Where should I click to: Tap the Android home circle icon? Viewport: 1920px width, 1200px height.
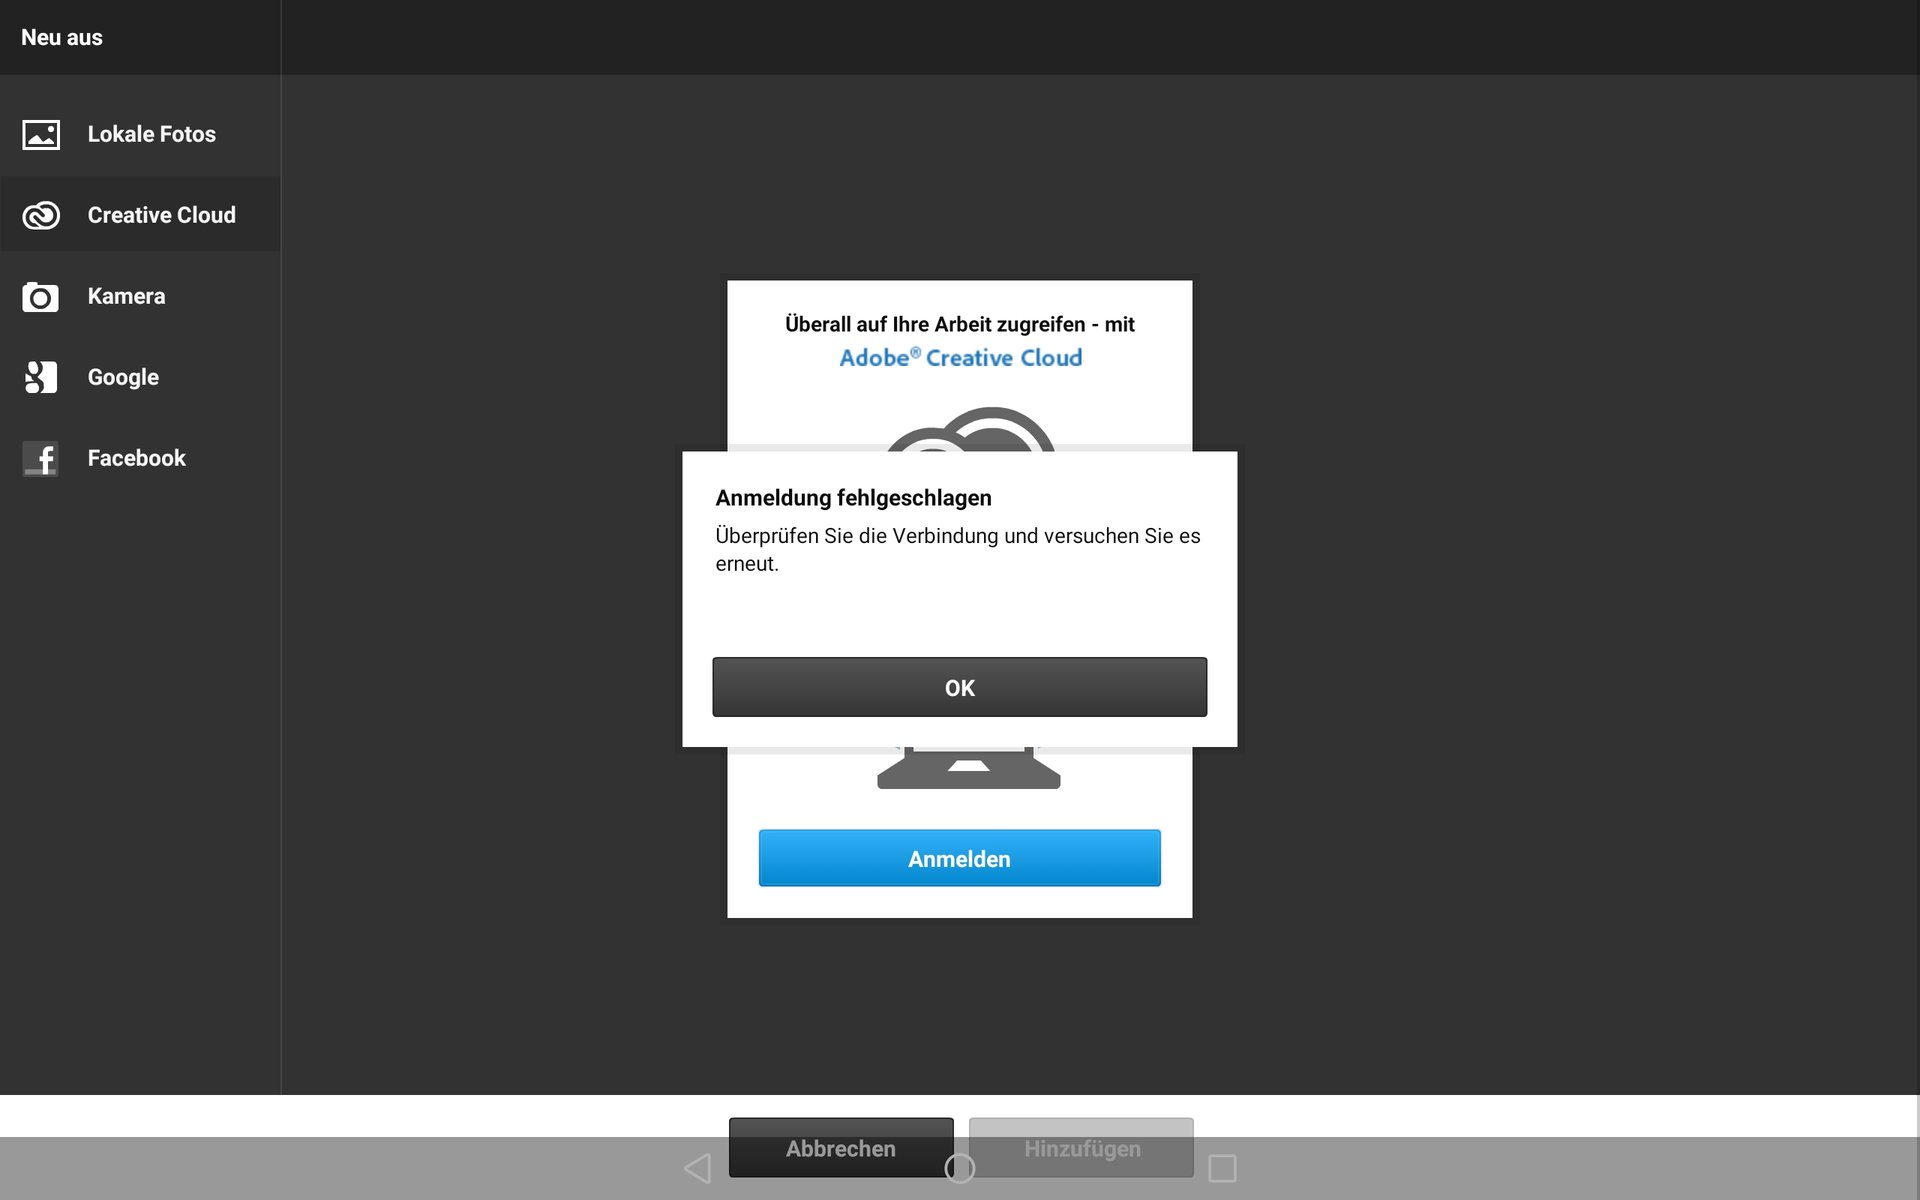(959, 1168)
